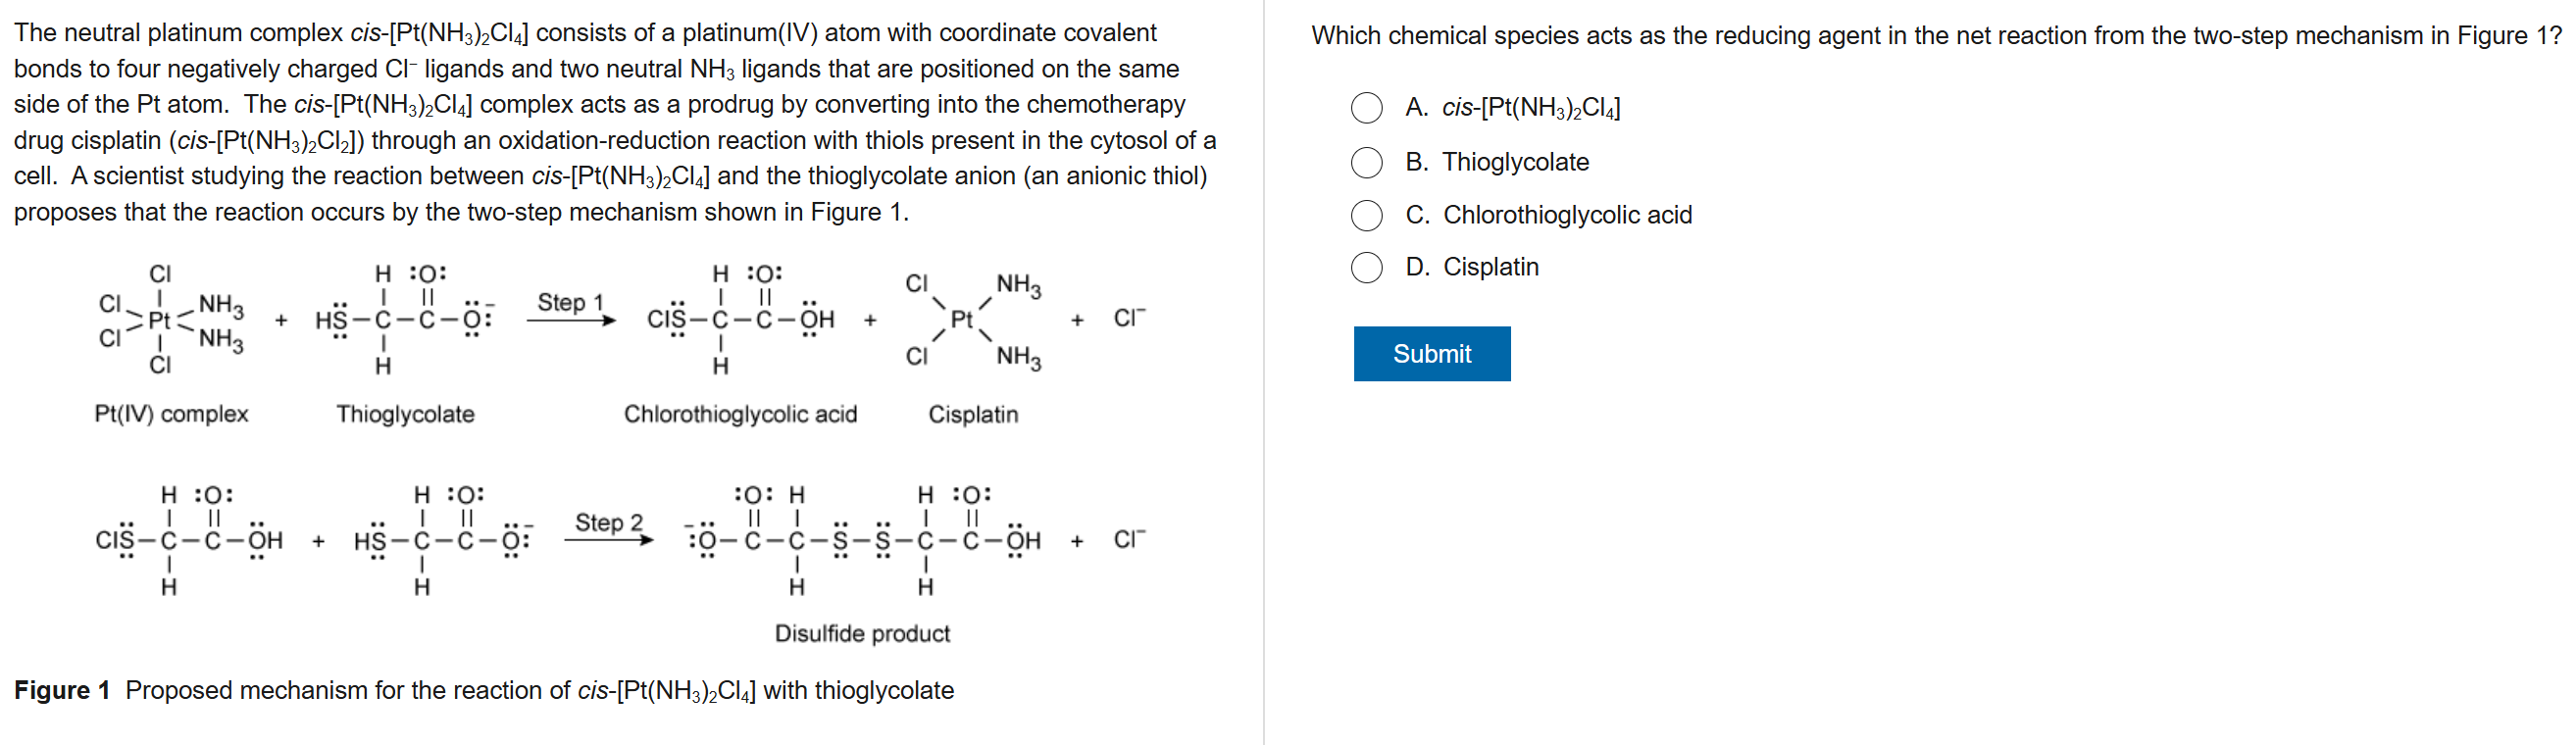The image size is (2576, 745).
Task: Click the Chlorothioglycolic acid label inside the figure
Action: [740, 414]
